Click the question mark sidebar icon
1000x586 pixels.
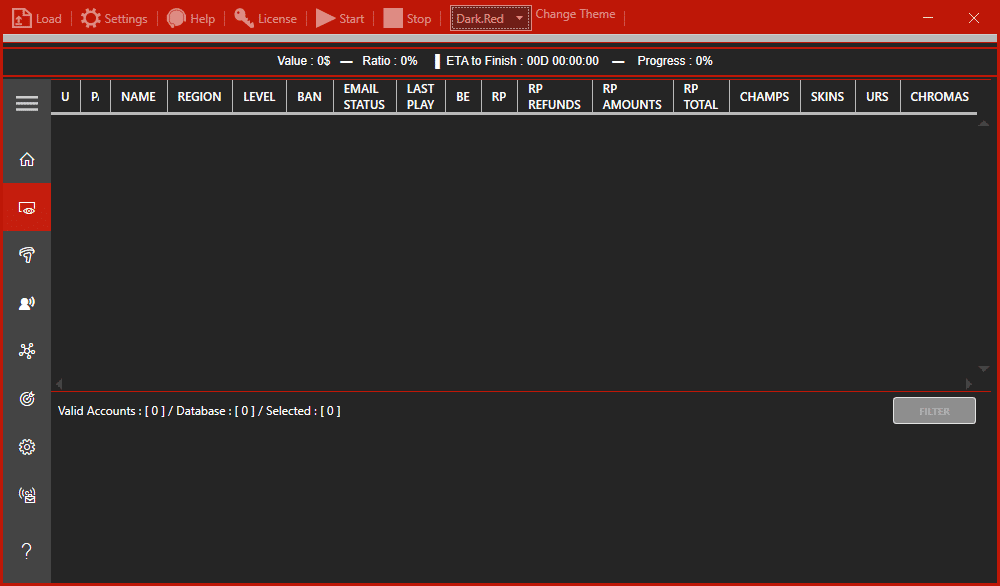pyautogui.click(x=27, y=551)
